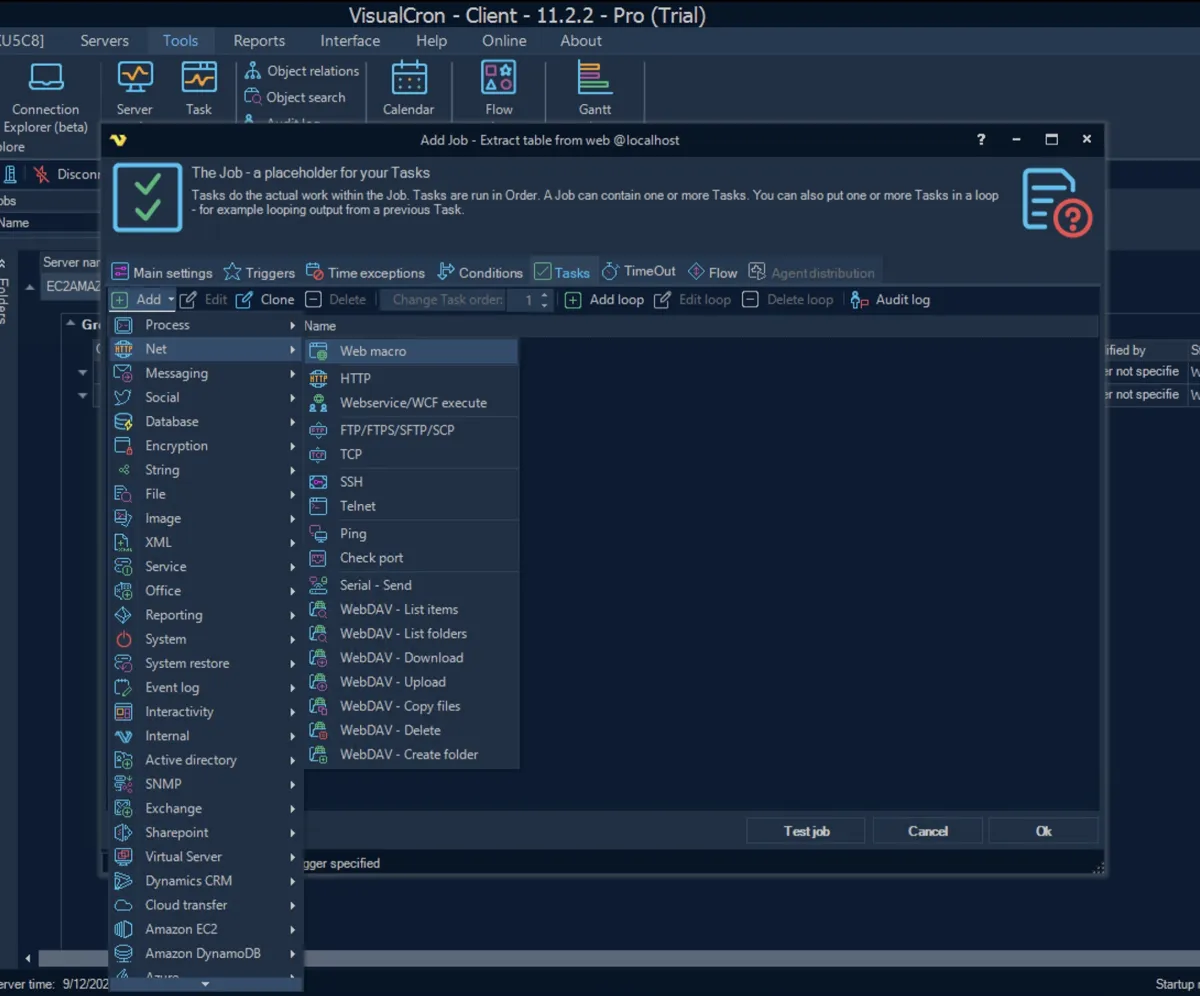Expand the Messaging submenu
Viewport: 1200px width, 996px height.
(x=206, y=373)
